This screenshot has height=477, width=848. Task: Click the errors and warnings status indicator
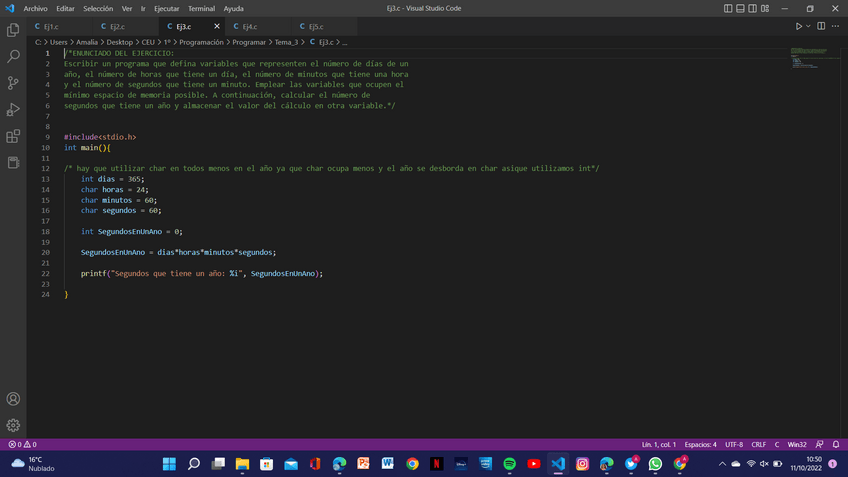(x=22, y=444)
